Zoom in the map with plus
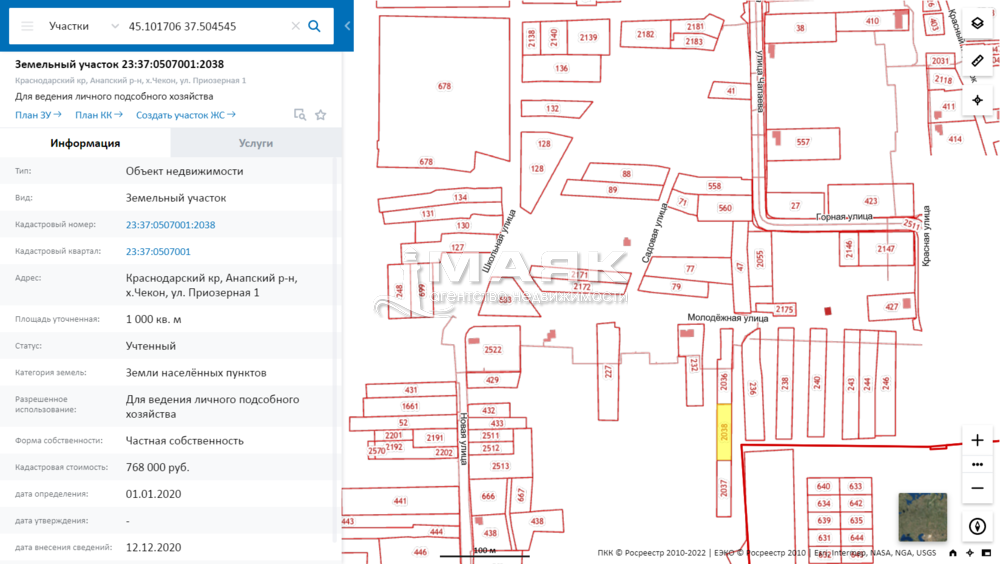The image size is (1000, 564). click(x=977, y=440)
